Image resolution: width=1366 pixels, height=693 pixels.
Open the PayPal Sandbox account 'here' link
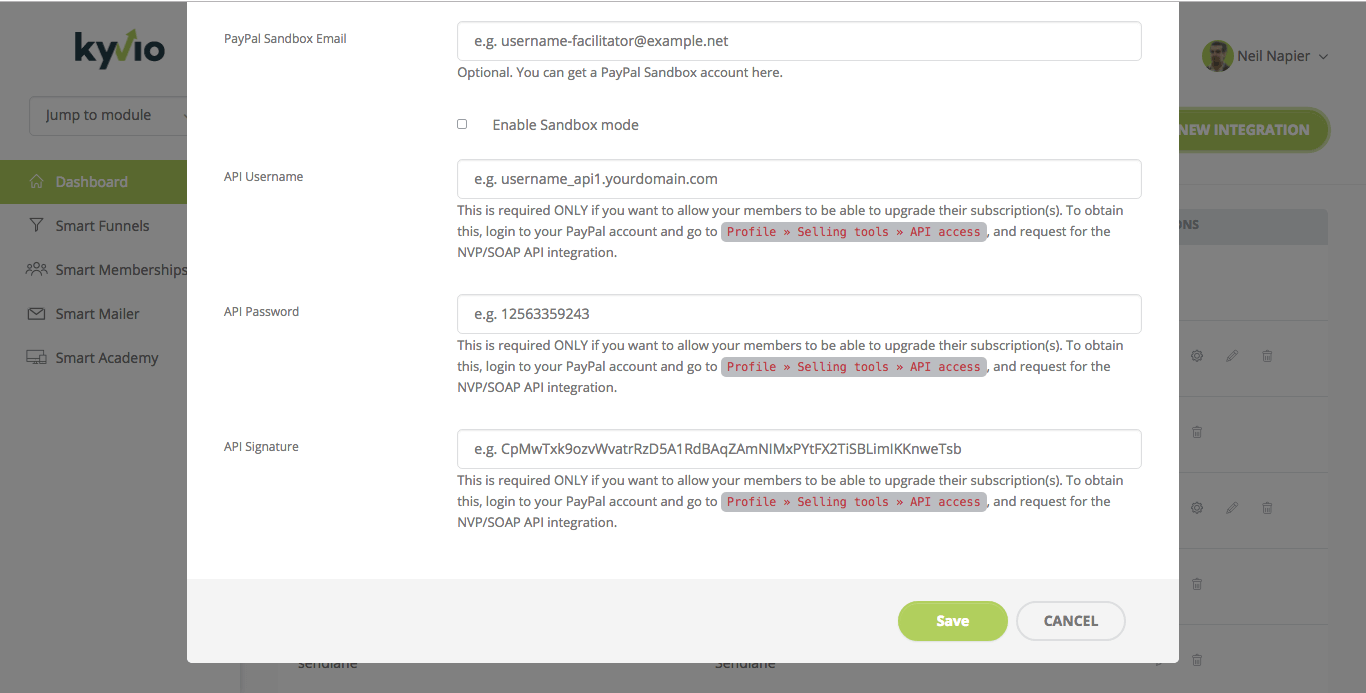coord(766,73)
